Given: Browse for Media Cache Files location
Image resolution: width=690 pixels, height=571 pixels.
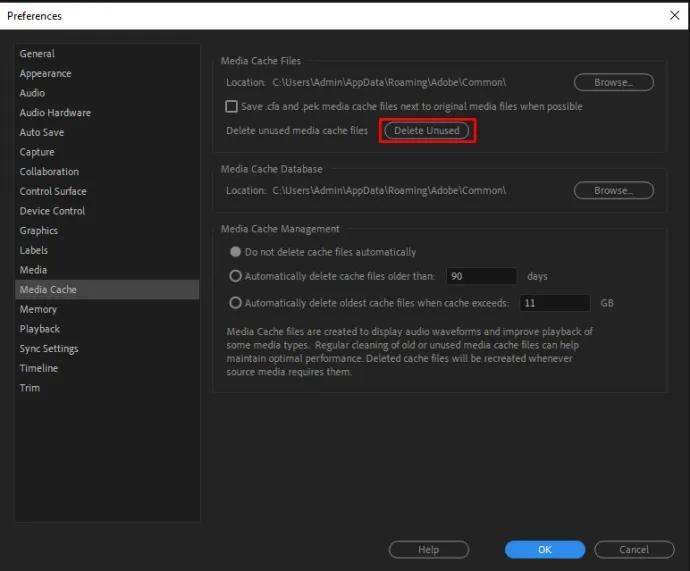Looking at the screenshot, I should [613, 82].
